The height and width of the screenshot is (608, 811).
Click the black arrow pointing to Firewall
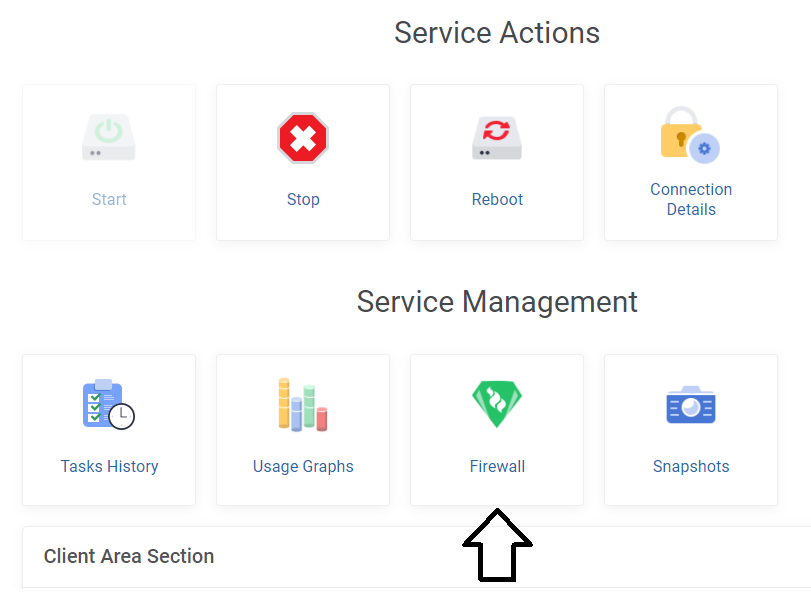coord(497,545)
